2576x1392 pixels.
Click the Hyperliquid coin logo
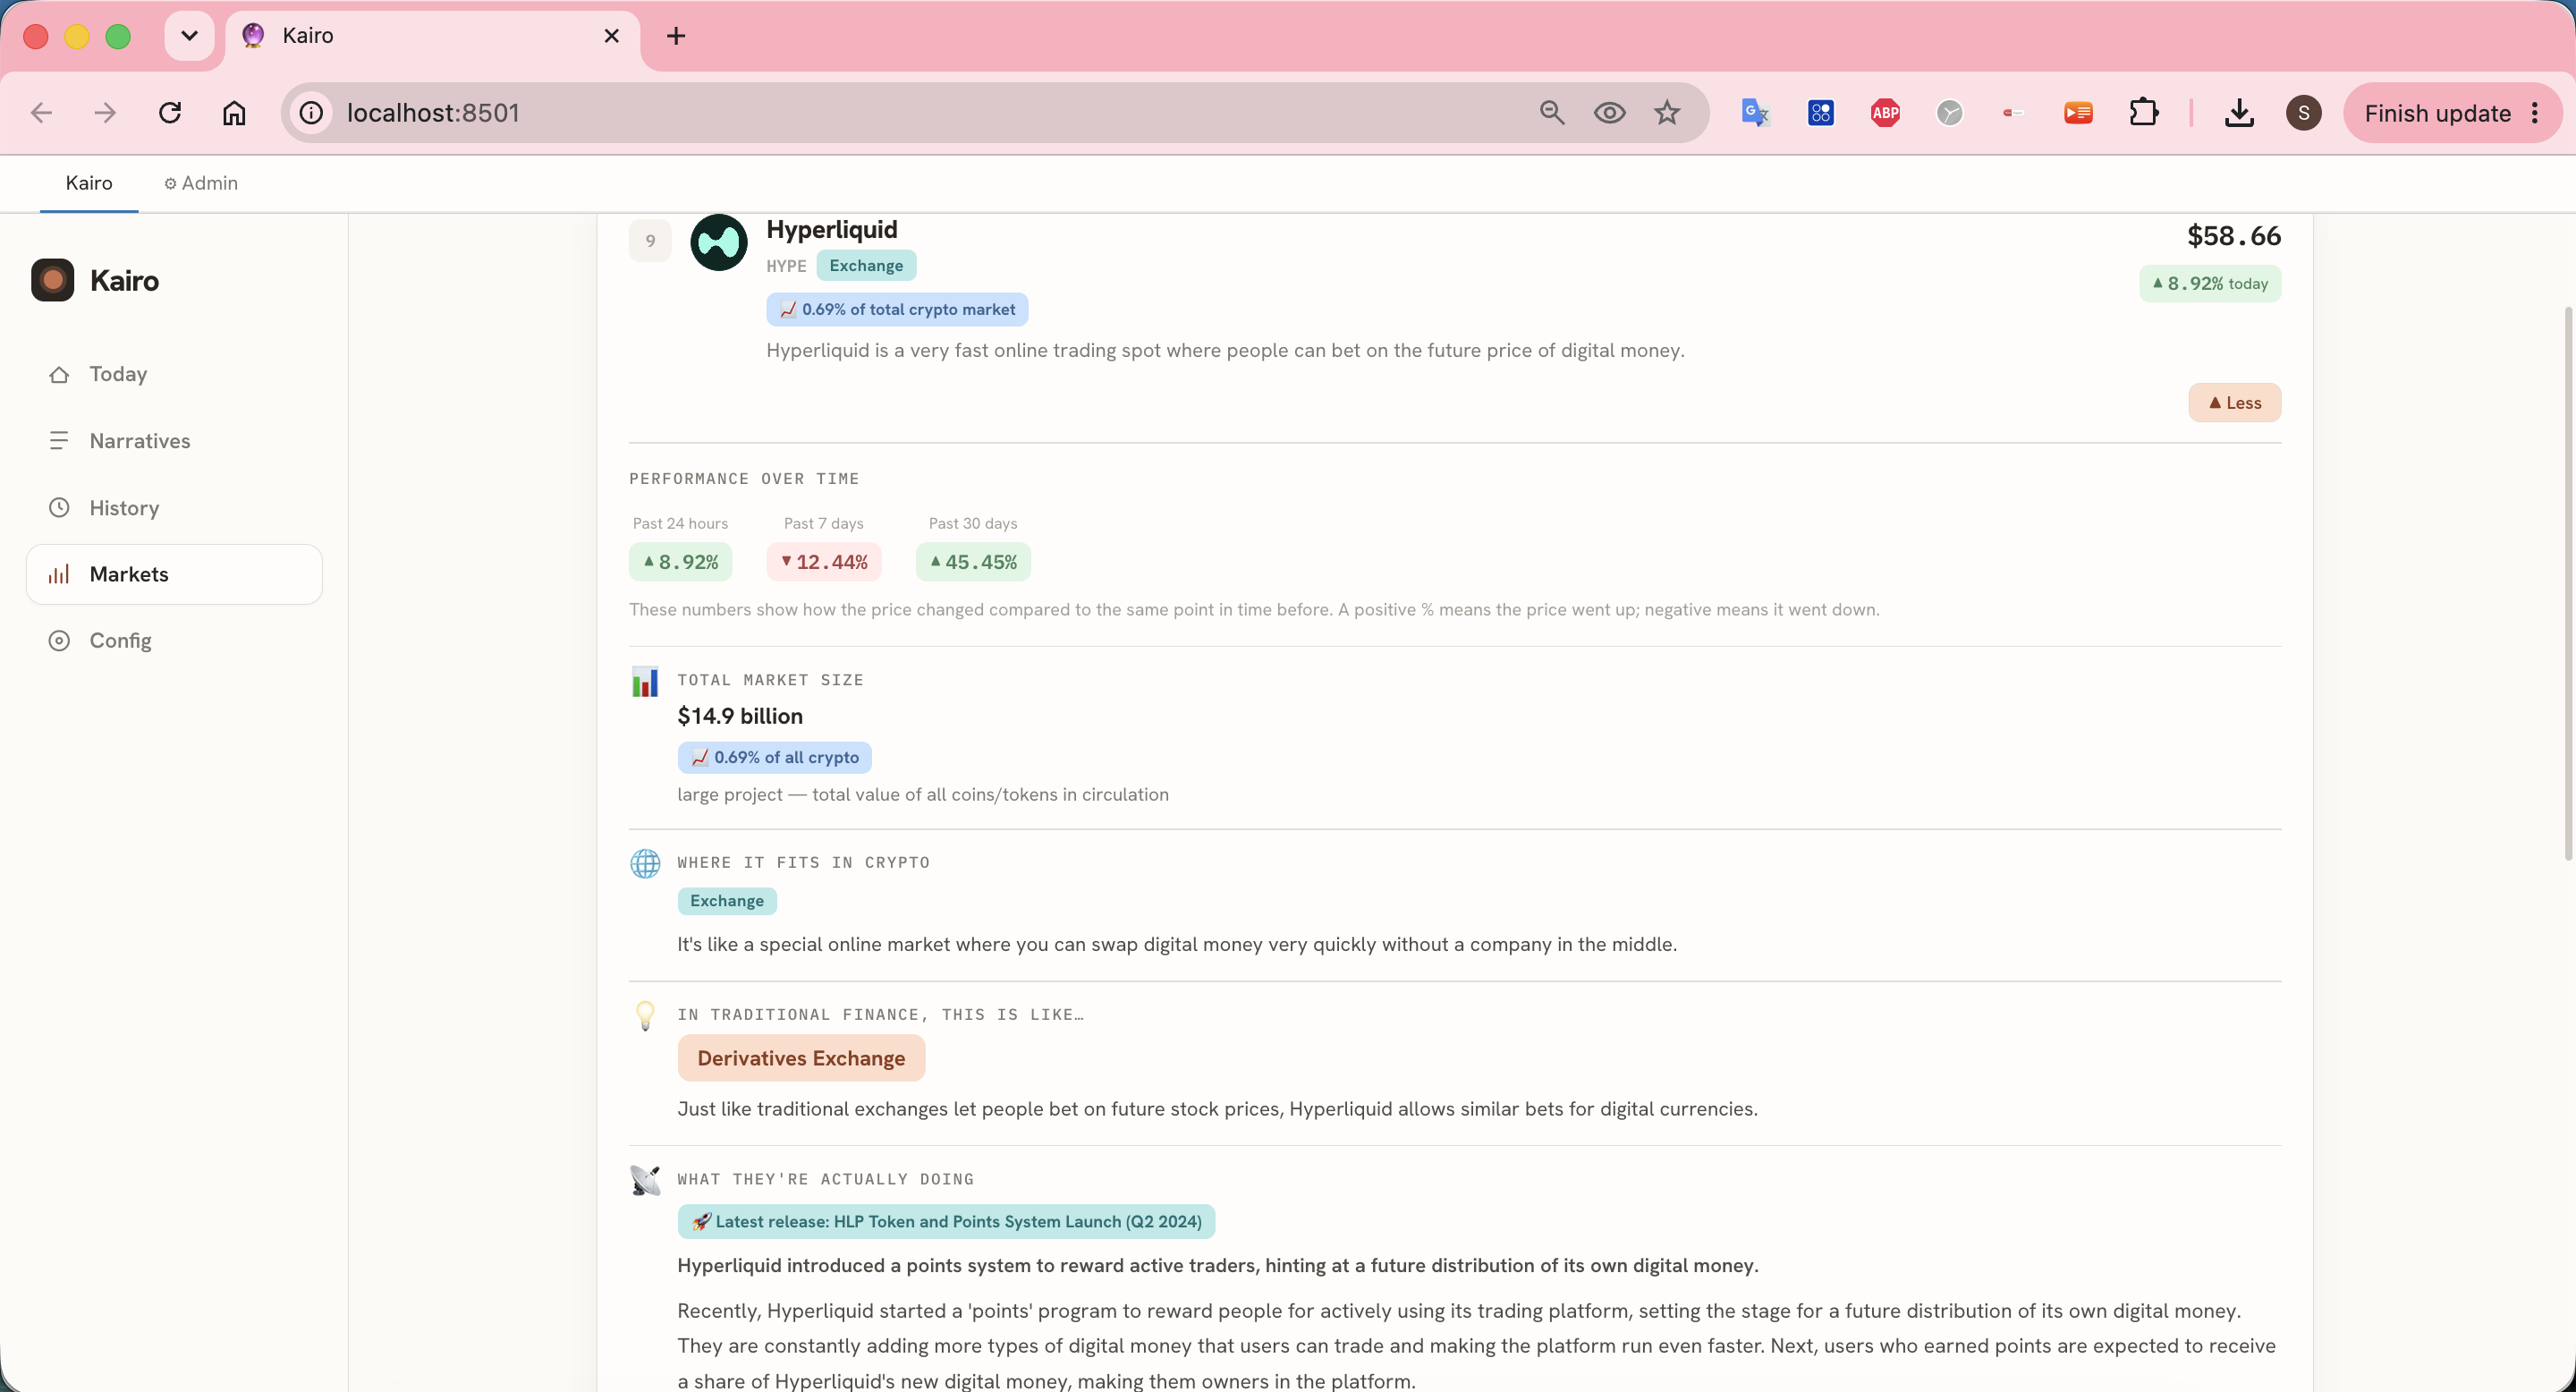tap(719, 241)
